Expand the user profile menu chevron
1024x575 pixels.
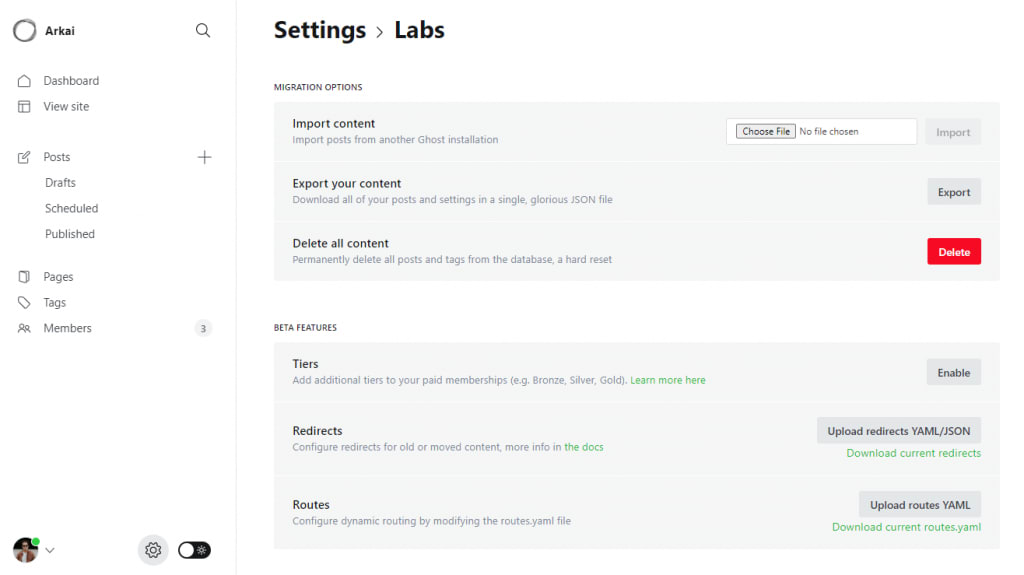tap(50, 550)
